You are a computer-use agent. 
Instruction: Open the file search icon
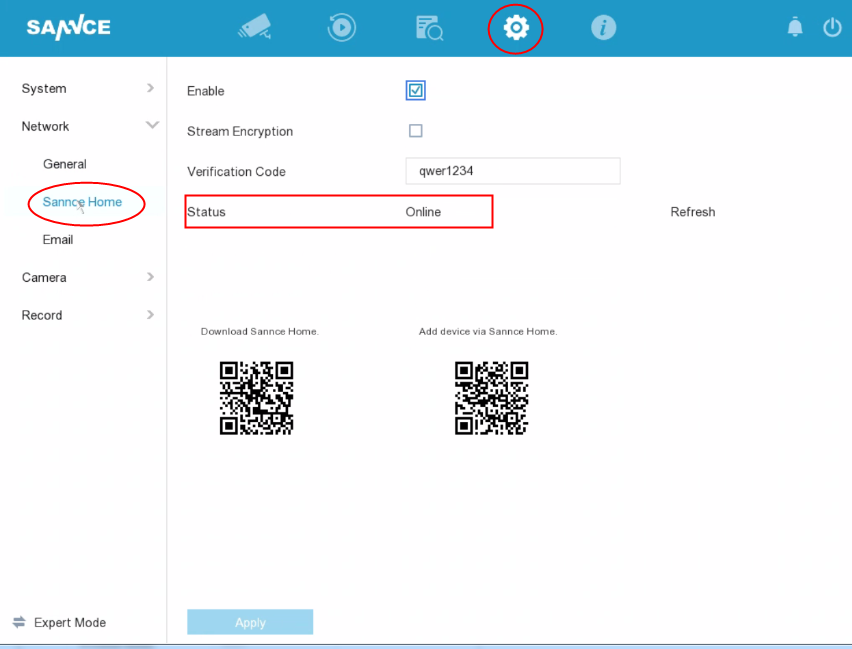click(429, 28)
